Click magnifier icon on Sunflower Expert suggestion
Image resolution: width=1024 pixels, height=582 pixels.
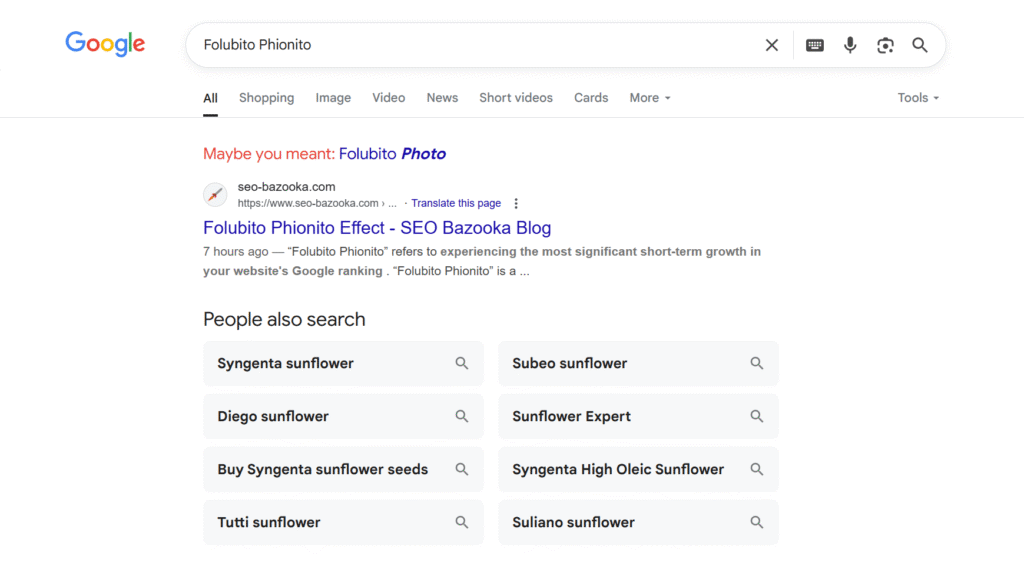pyautogui.click(x=756, y=416)
